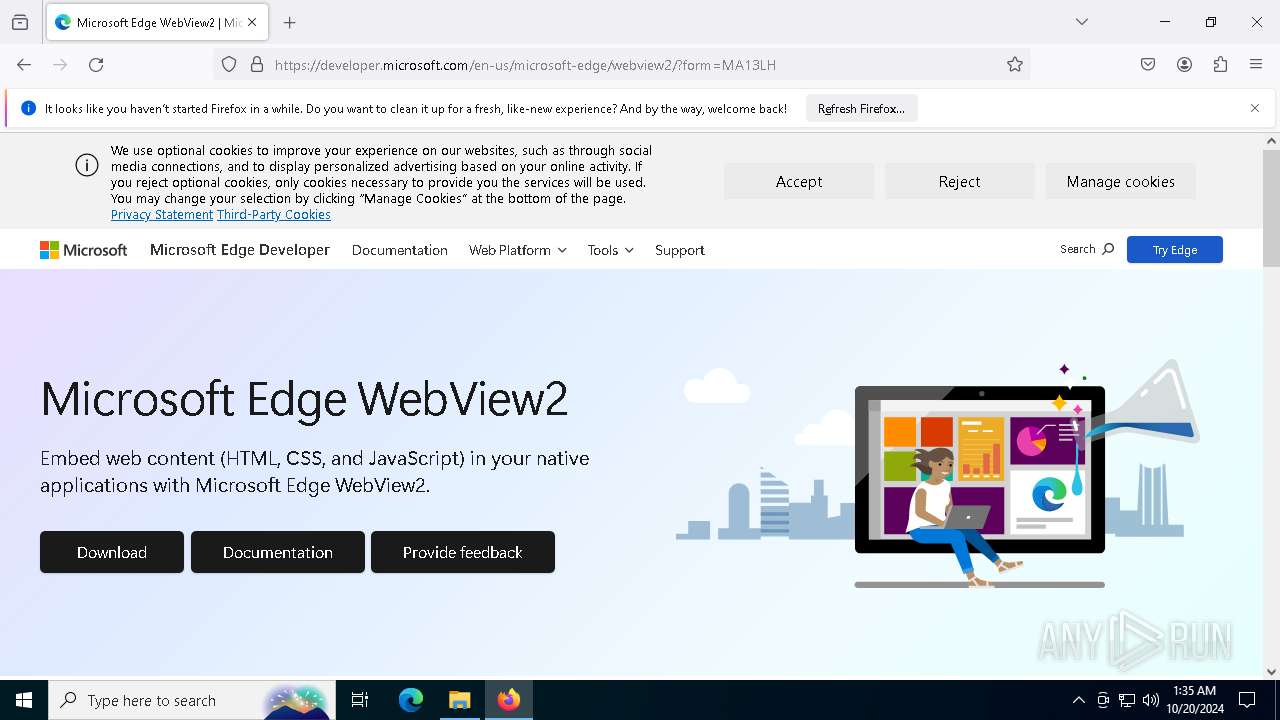The height and width of the screenshot is (720, 1280).
Task: Show hidden system tray icons
Action: pos(1078,700)
